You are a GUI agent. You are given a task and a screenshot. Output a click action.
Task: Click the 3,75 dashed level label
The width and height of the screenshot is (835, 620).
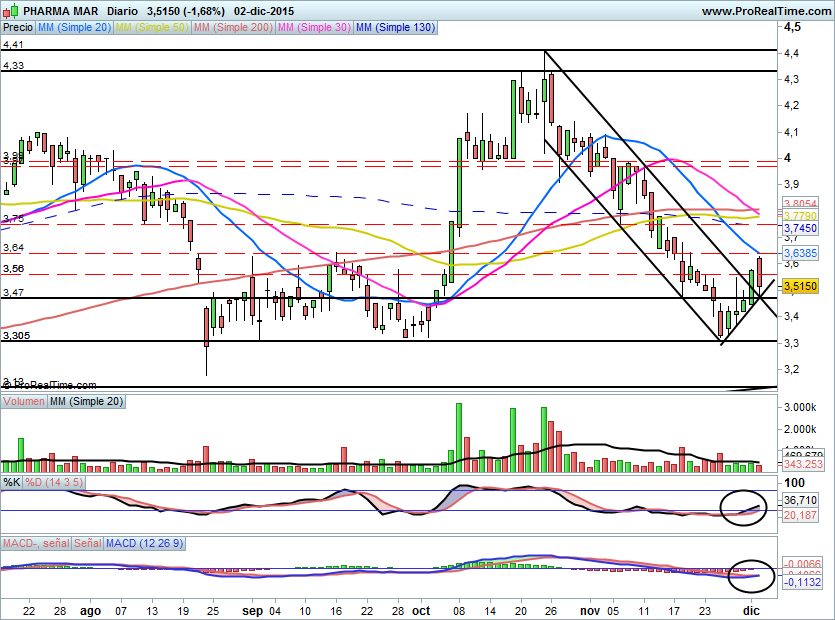pyautogui.click(x=13, y=219)
